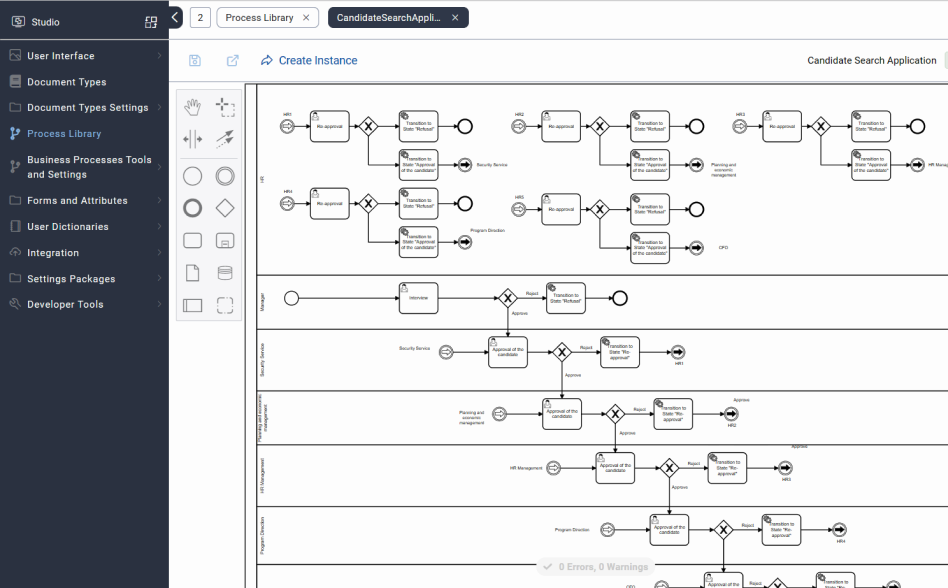Viewport: 948px width, 588px height.
Task: Select the HR1 Re-approval task
Action: point(330,126)
